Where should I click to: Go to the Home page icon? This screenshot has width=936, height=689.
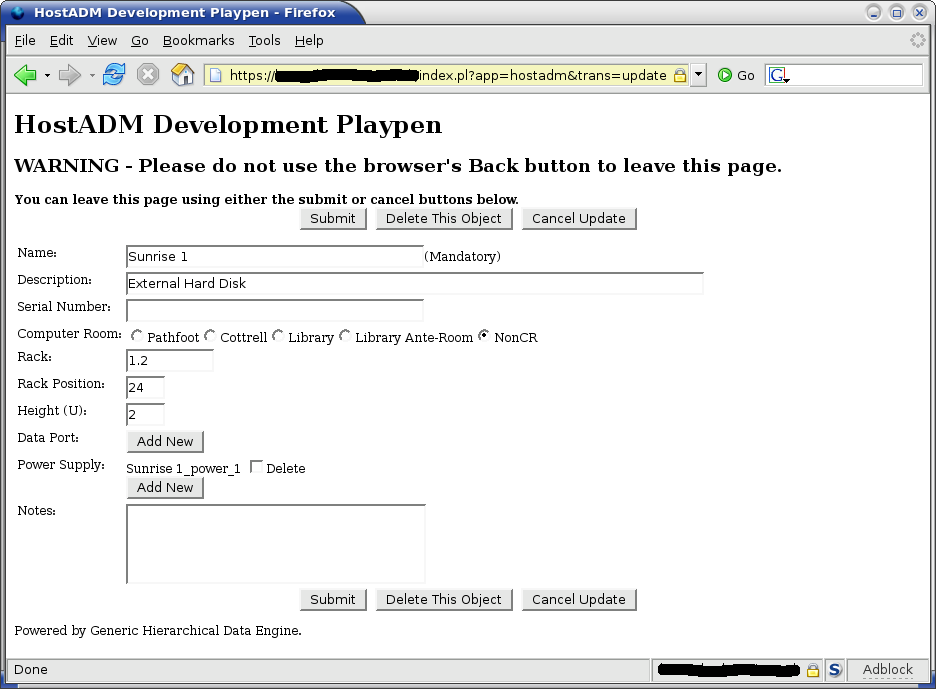click(182, 75)
